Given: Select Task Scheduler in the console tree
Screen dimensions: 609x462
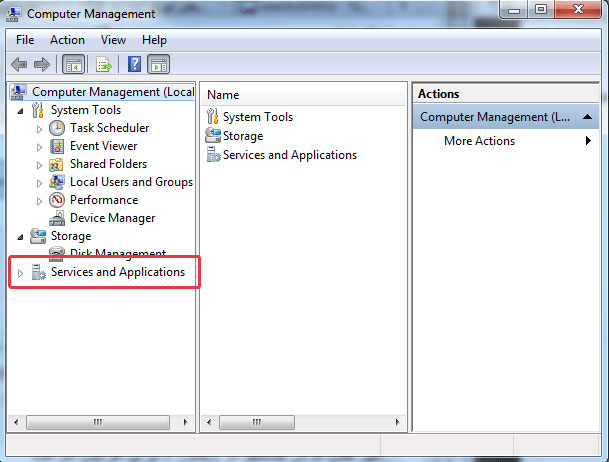Looking at the screenshot, I should [x=109, y=128].
